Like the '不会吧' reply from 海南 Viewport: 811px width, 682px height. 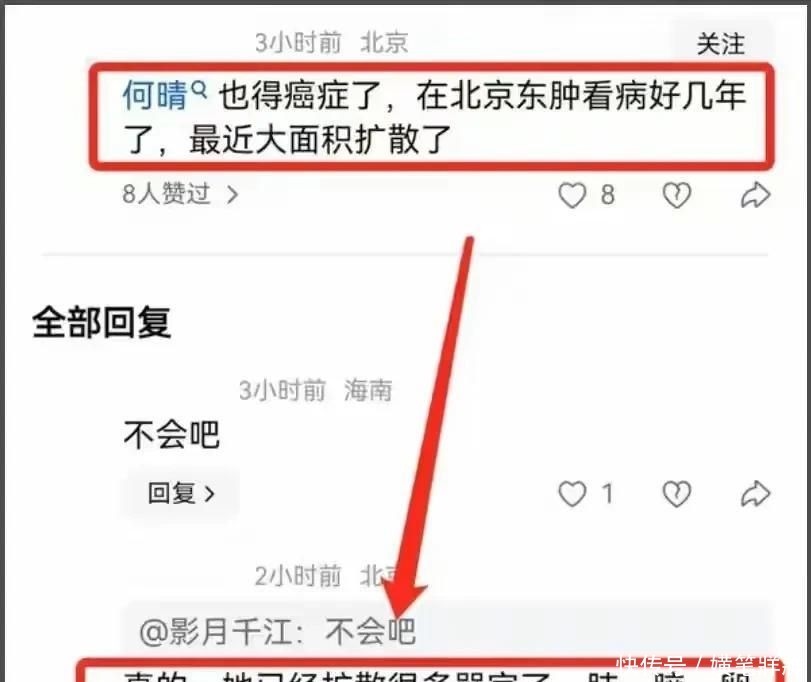coord(572,493)
